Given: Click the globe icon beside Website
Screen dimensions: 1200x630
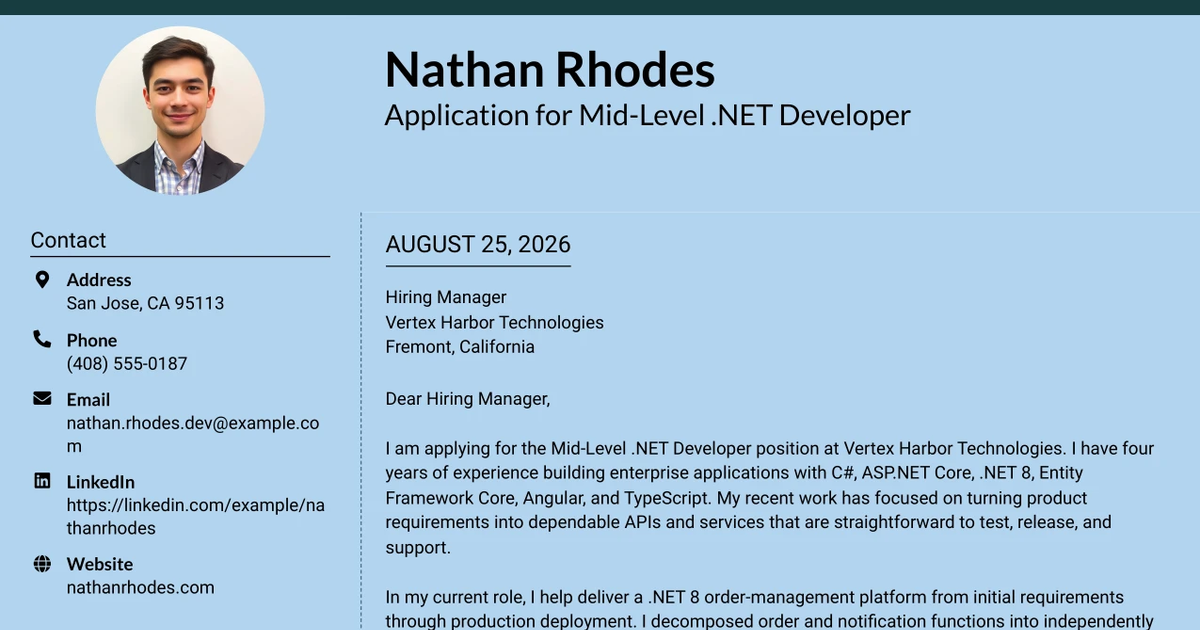Looking at the screenshot, I should (x=42, y=564).
